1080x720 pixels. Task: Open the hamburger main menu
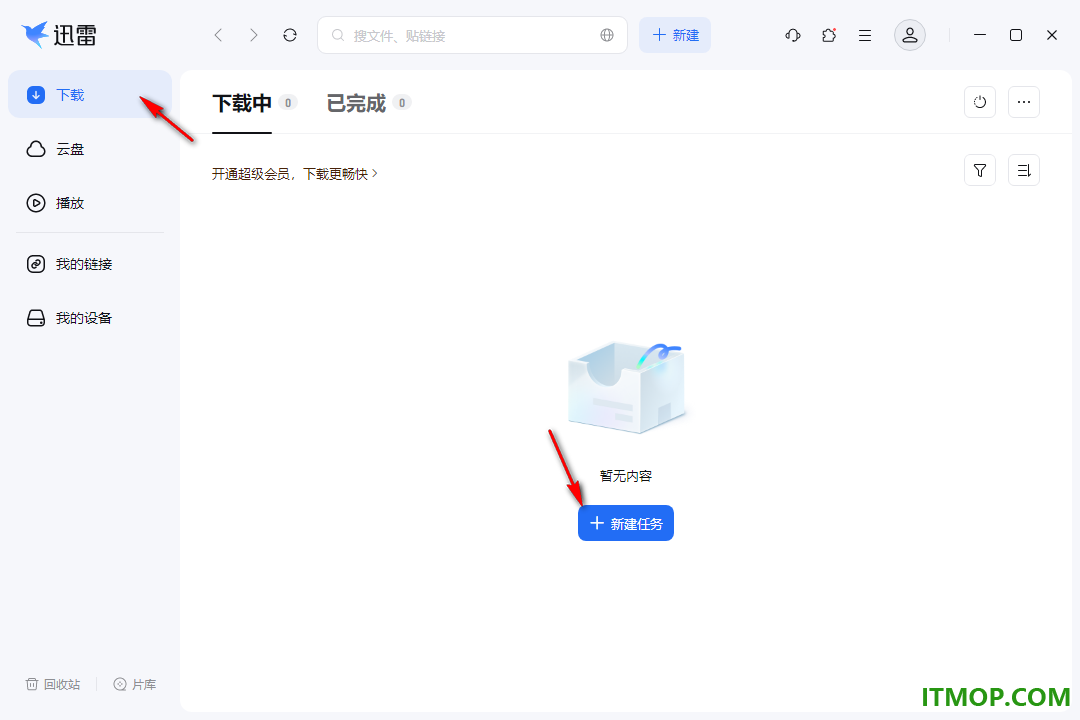point(865,35)
